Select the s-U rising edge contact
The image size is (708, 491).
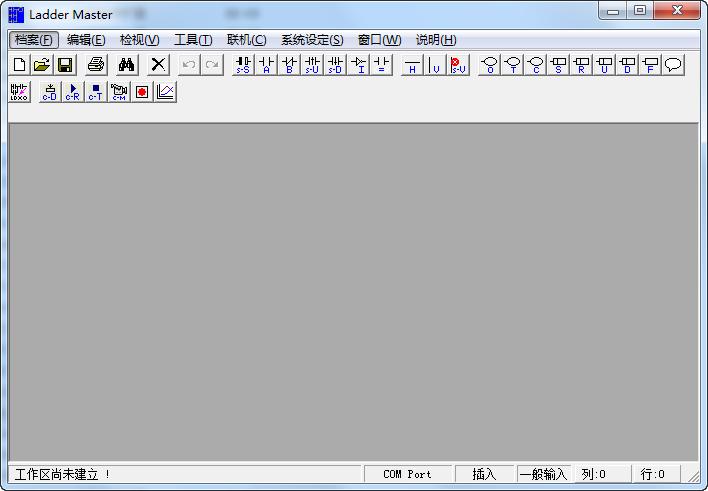coord(312,65)
